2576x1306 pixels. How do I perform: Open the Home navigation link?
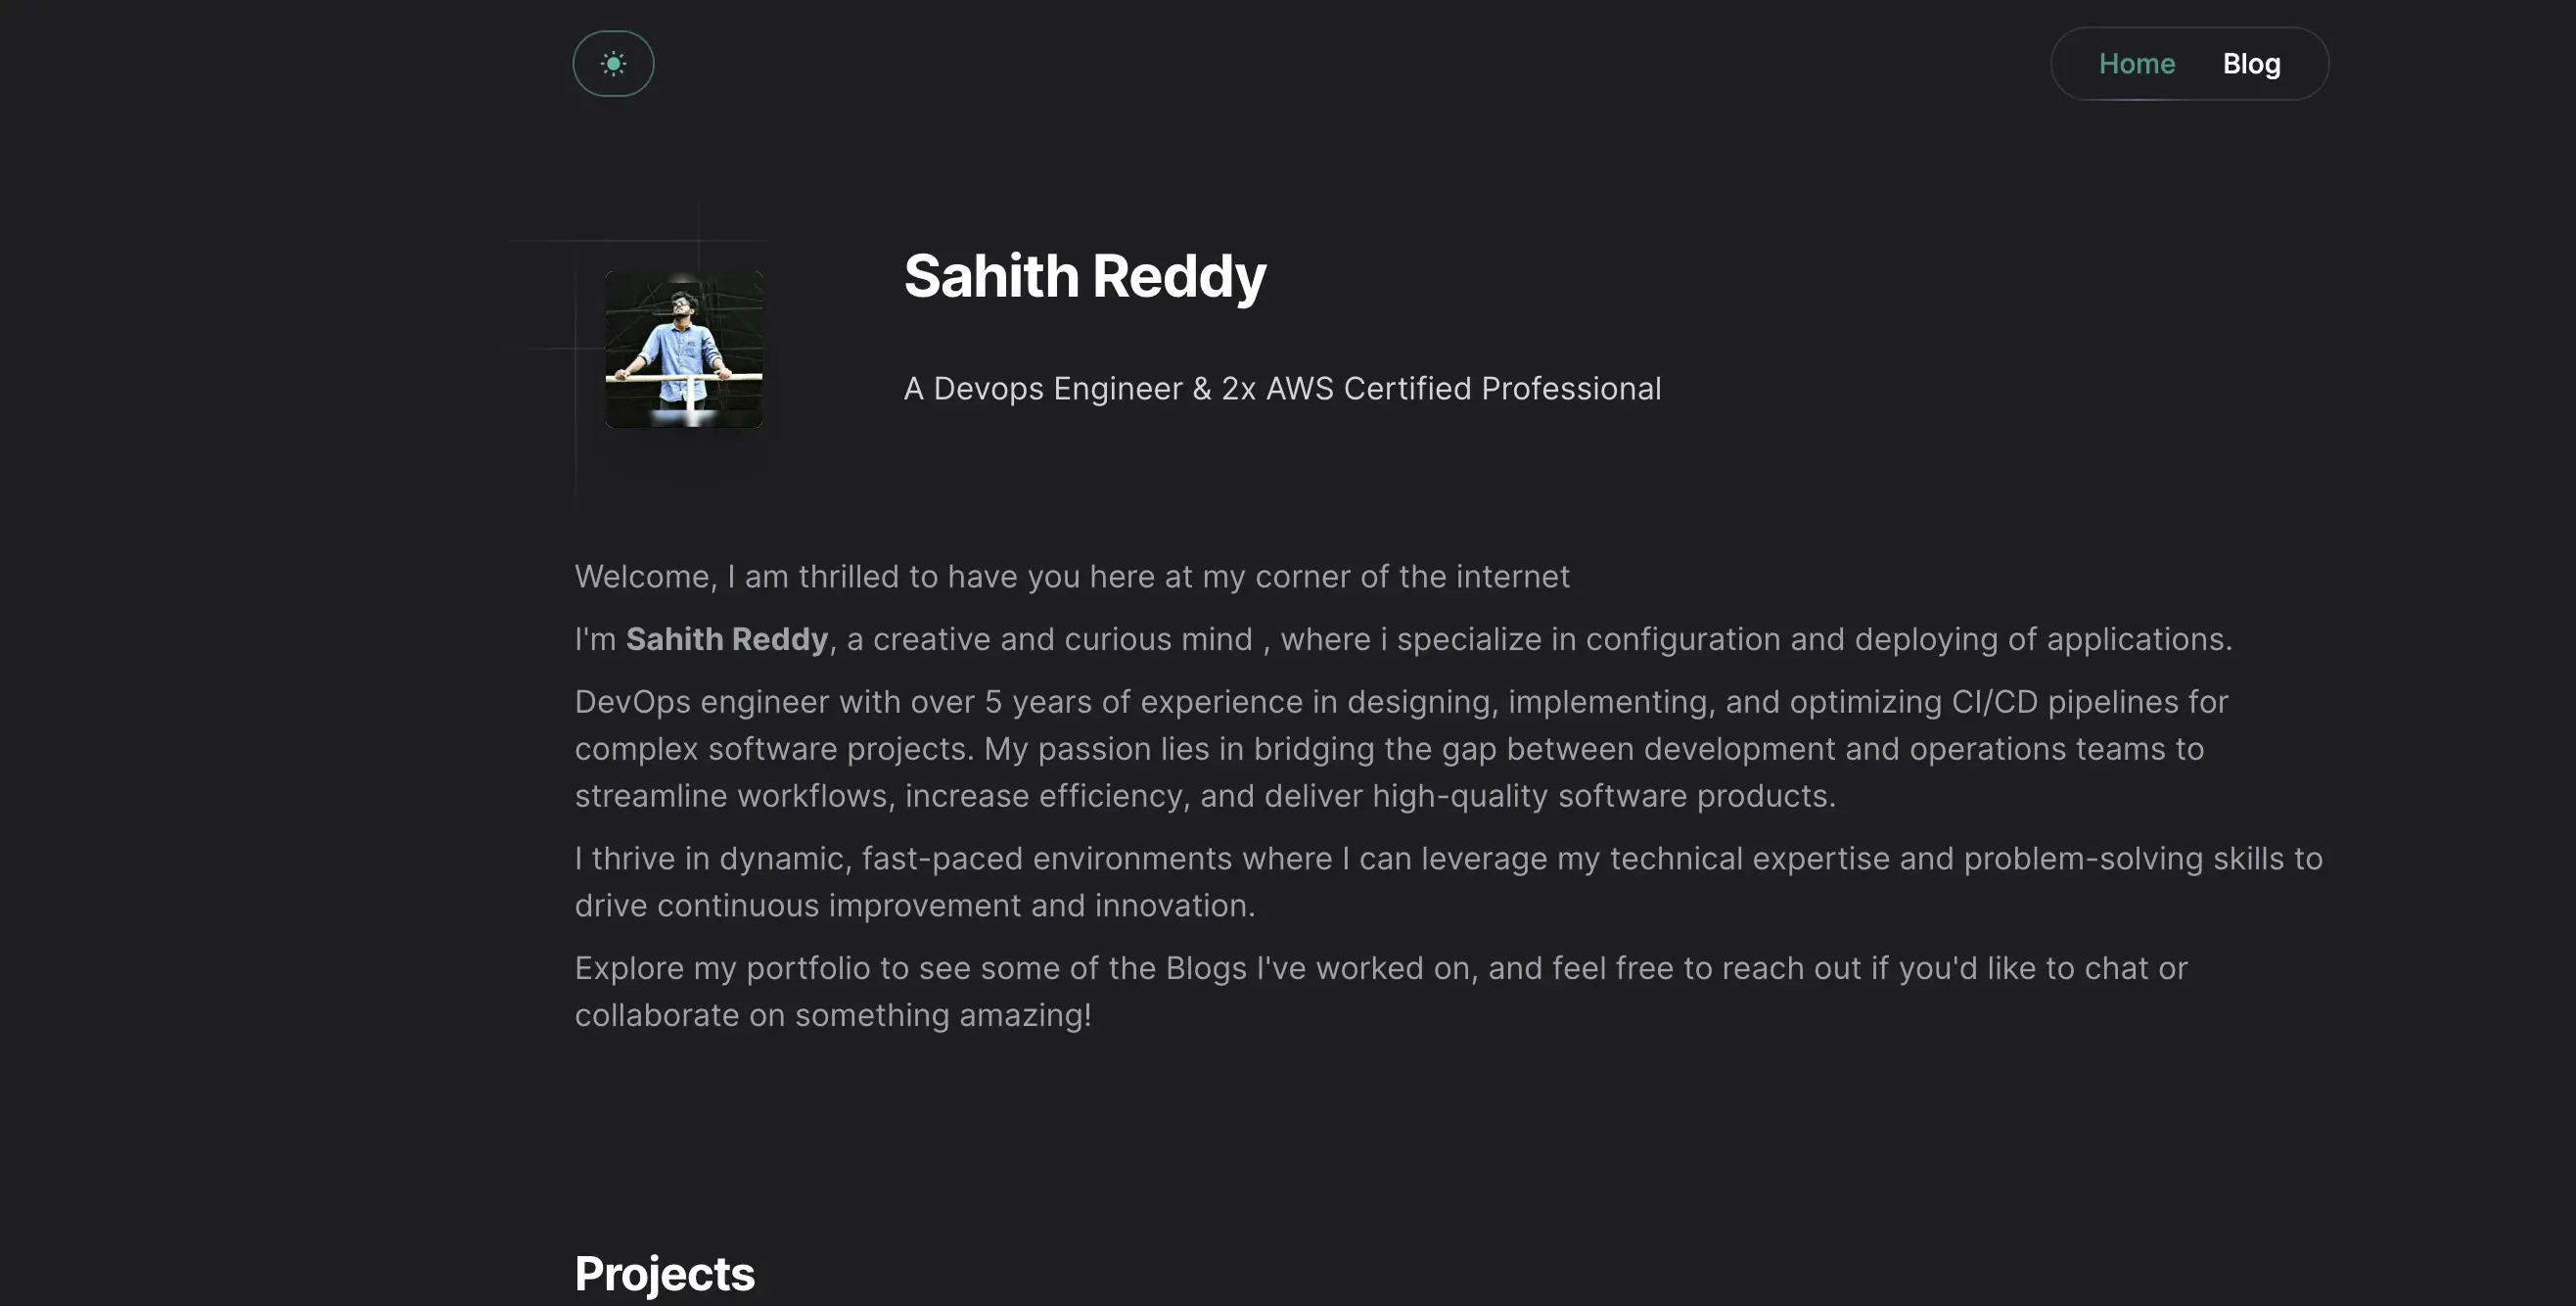tap(2136, 64)
